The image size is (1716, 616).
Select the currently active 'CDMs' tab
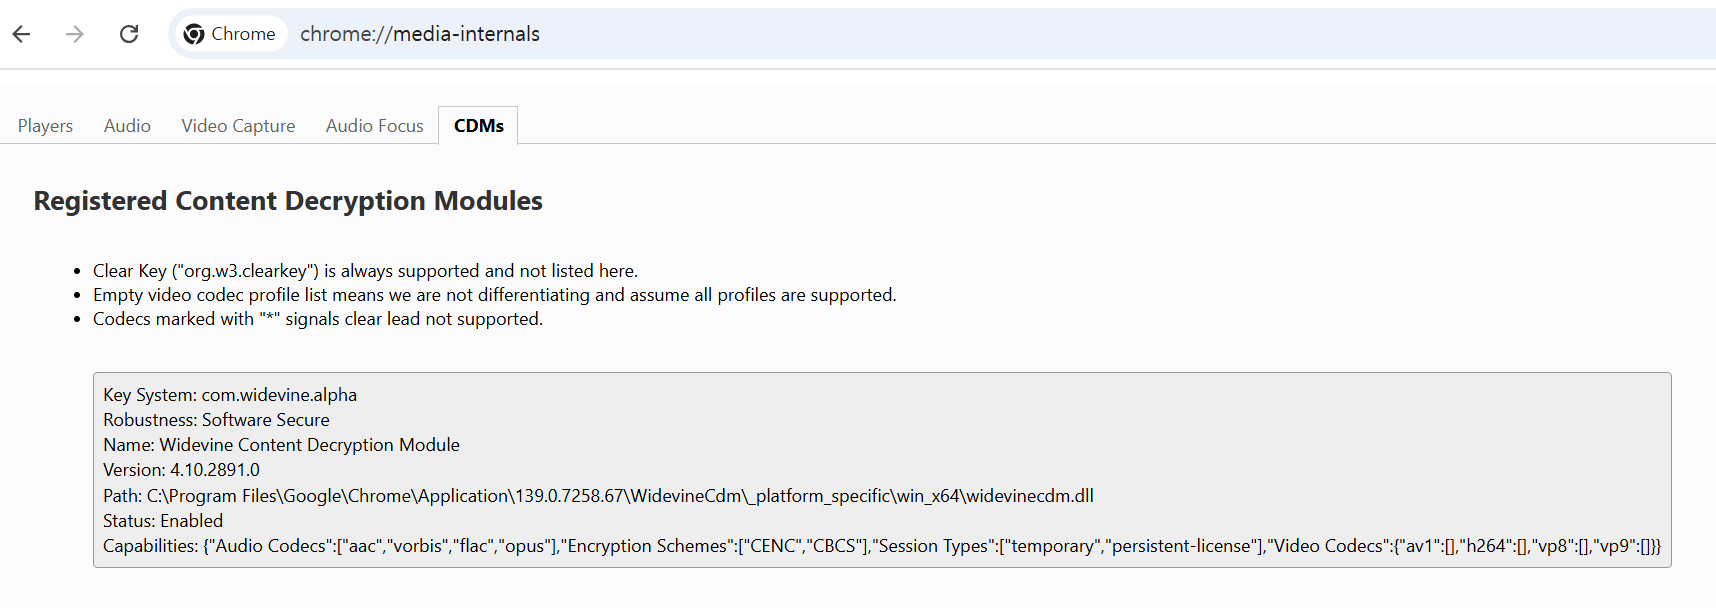477,125
